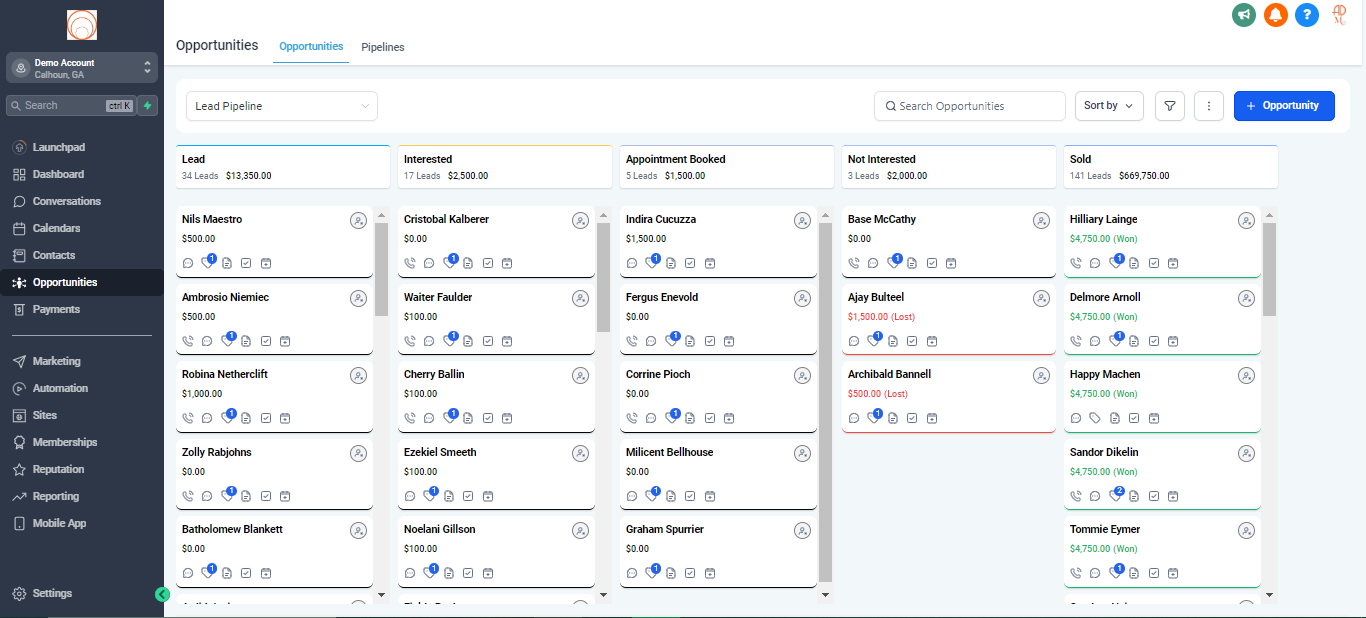Open calendar icon on Indira Cucuzza card
Image resolution: width=1366 pixels, height=618 pixels.
(710, 263)
